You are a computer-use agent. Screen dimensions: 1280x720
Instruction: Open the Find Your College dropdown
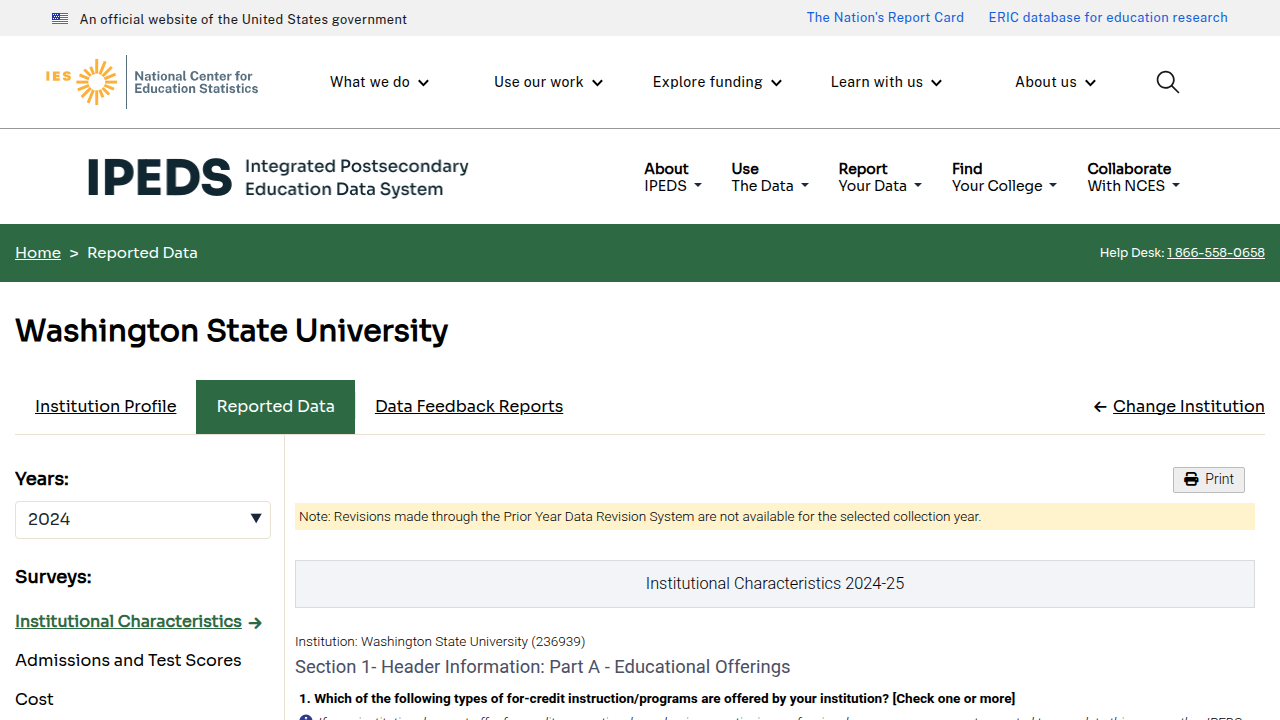(x=1004, y=177)
